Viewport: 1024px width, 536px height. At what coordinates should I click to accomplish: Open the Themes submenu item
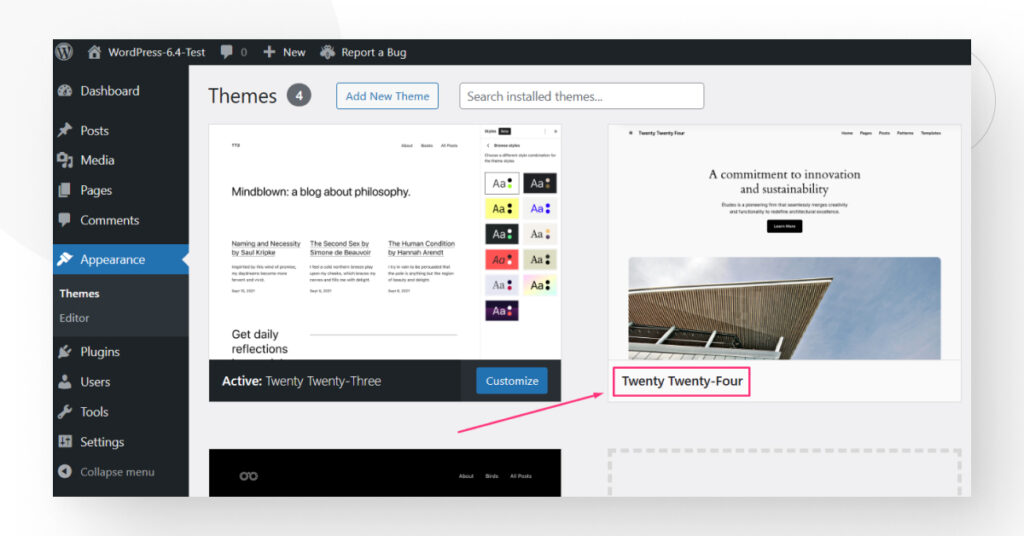[x=79, y=293]
